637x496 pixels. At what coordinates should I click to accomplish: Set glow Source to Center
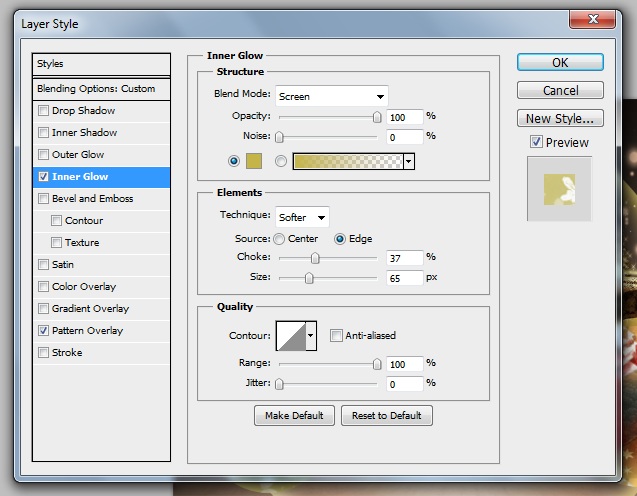tap(279, 239)
